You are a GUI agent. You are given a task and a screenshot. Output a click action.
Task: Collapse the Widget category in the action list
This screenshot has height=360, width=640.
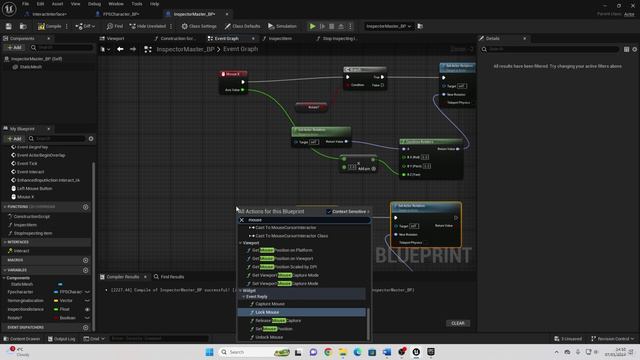240,291
